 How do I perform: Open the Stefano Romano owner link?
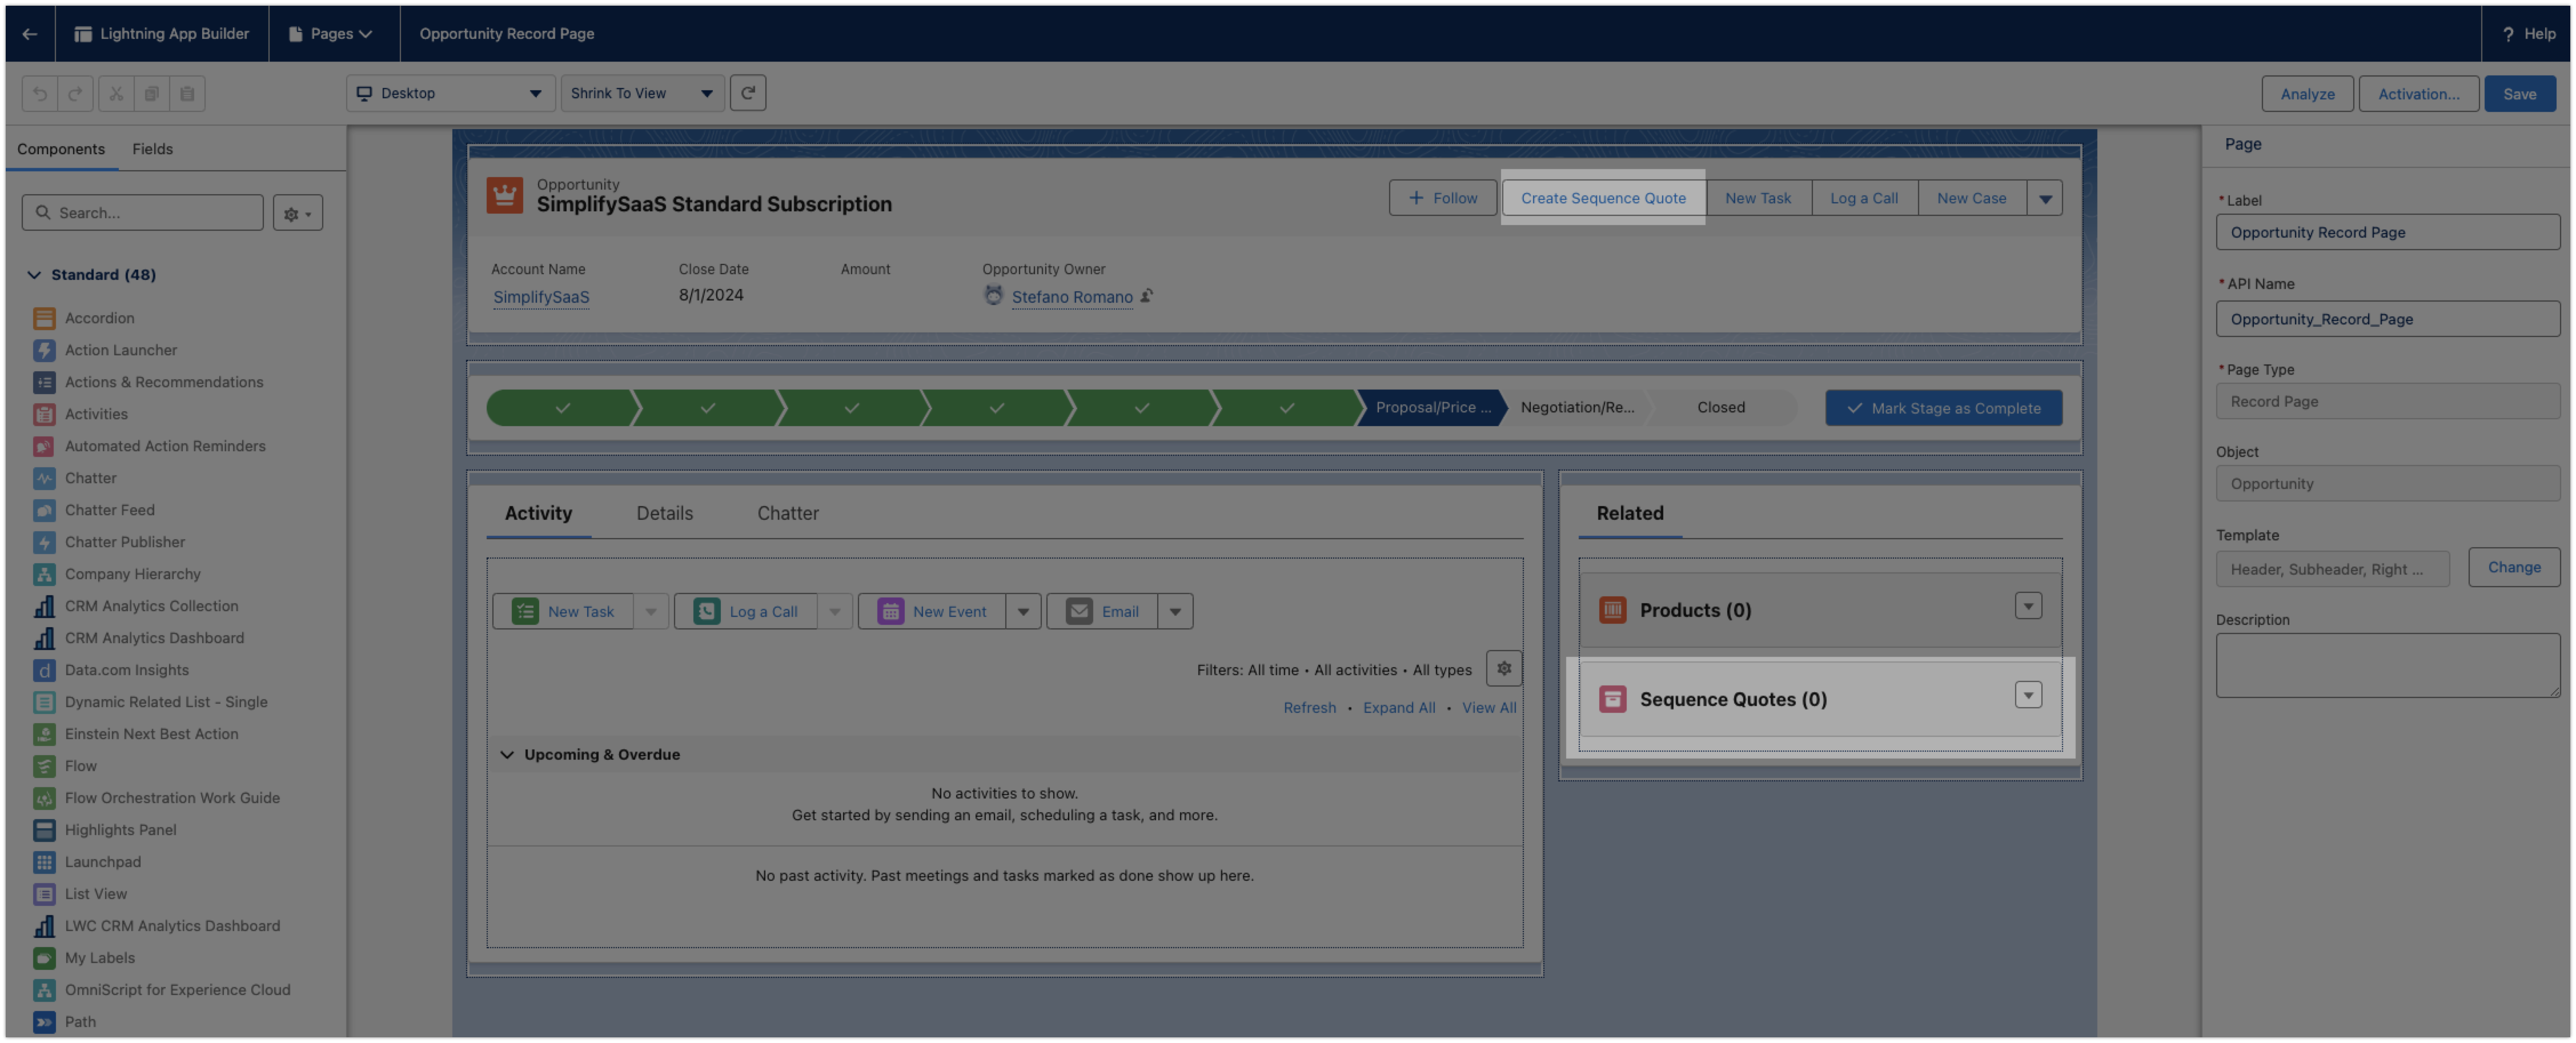click(x=1072, y=297)
